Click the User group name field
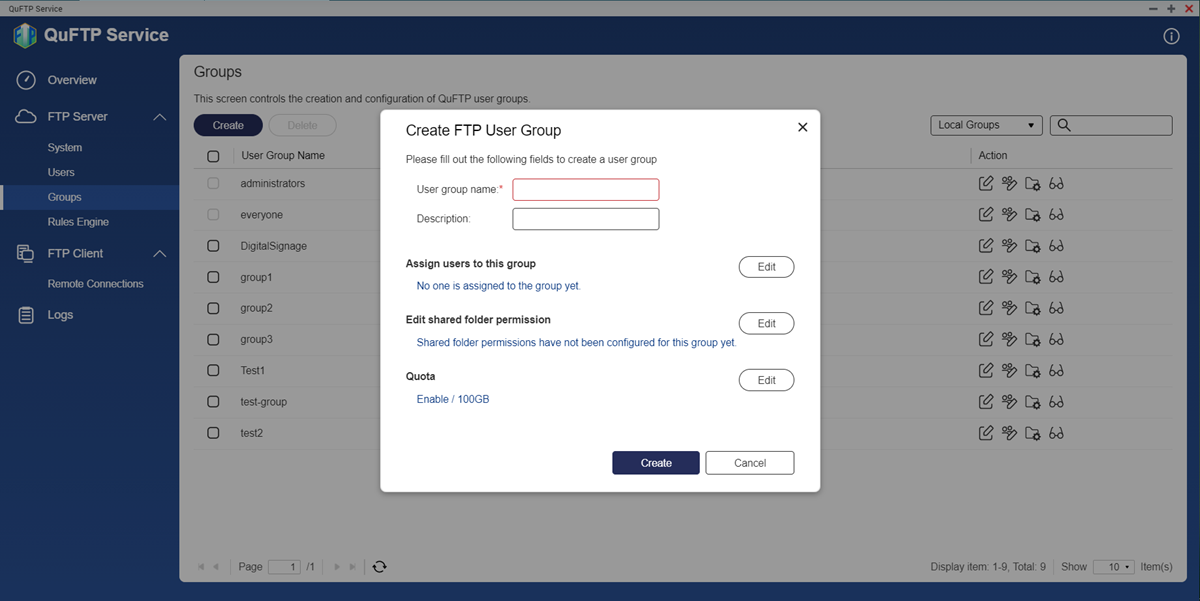The height and width of the screenshot is (601, 1200). tap(585, 190)
